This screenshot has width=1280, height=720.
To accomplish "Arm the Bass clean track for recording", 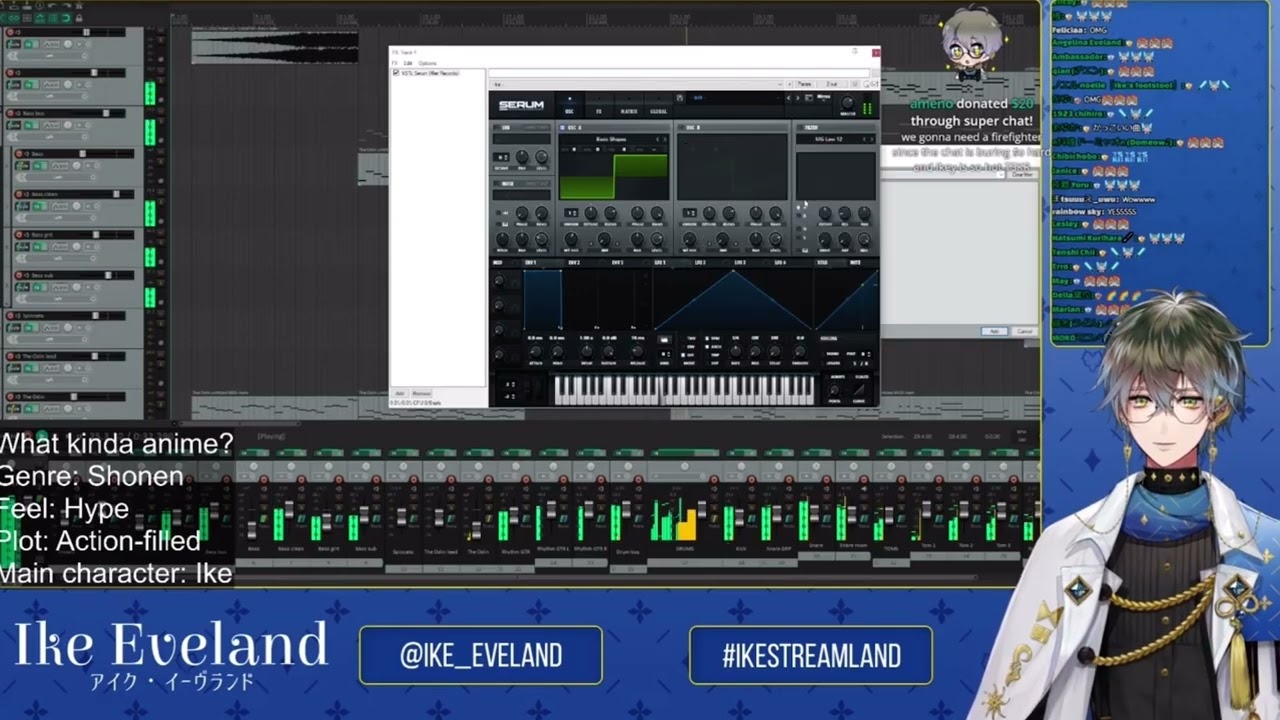I will coord(19,194).
